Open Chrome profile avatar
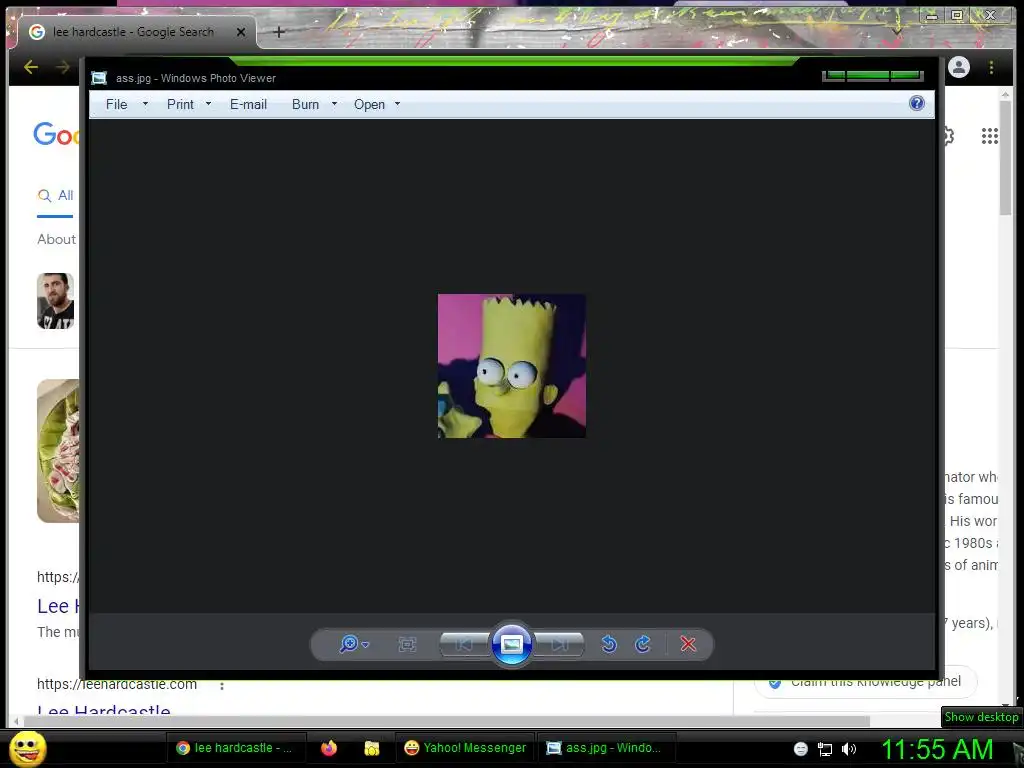The height and width of the screenshot is (768, 1024). pos(959,67)
